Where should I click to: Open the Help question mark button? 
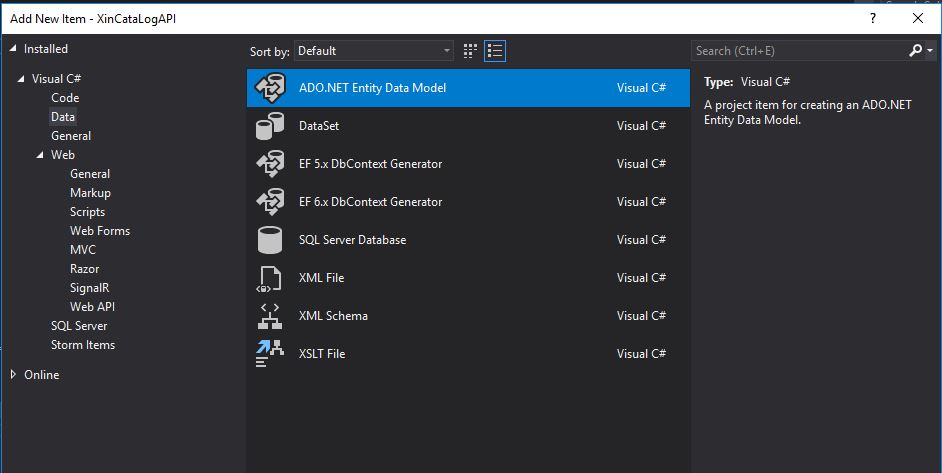pyautogui.click(x=873, y=19)
